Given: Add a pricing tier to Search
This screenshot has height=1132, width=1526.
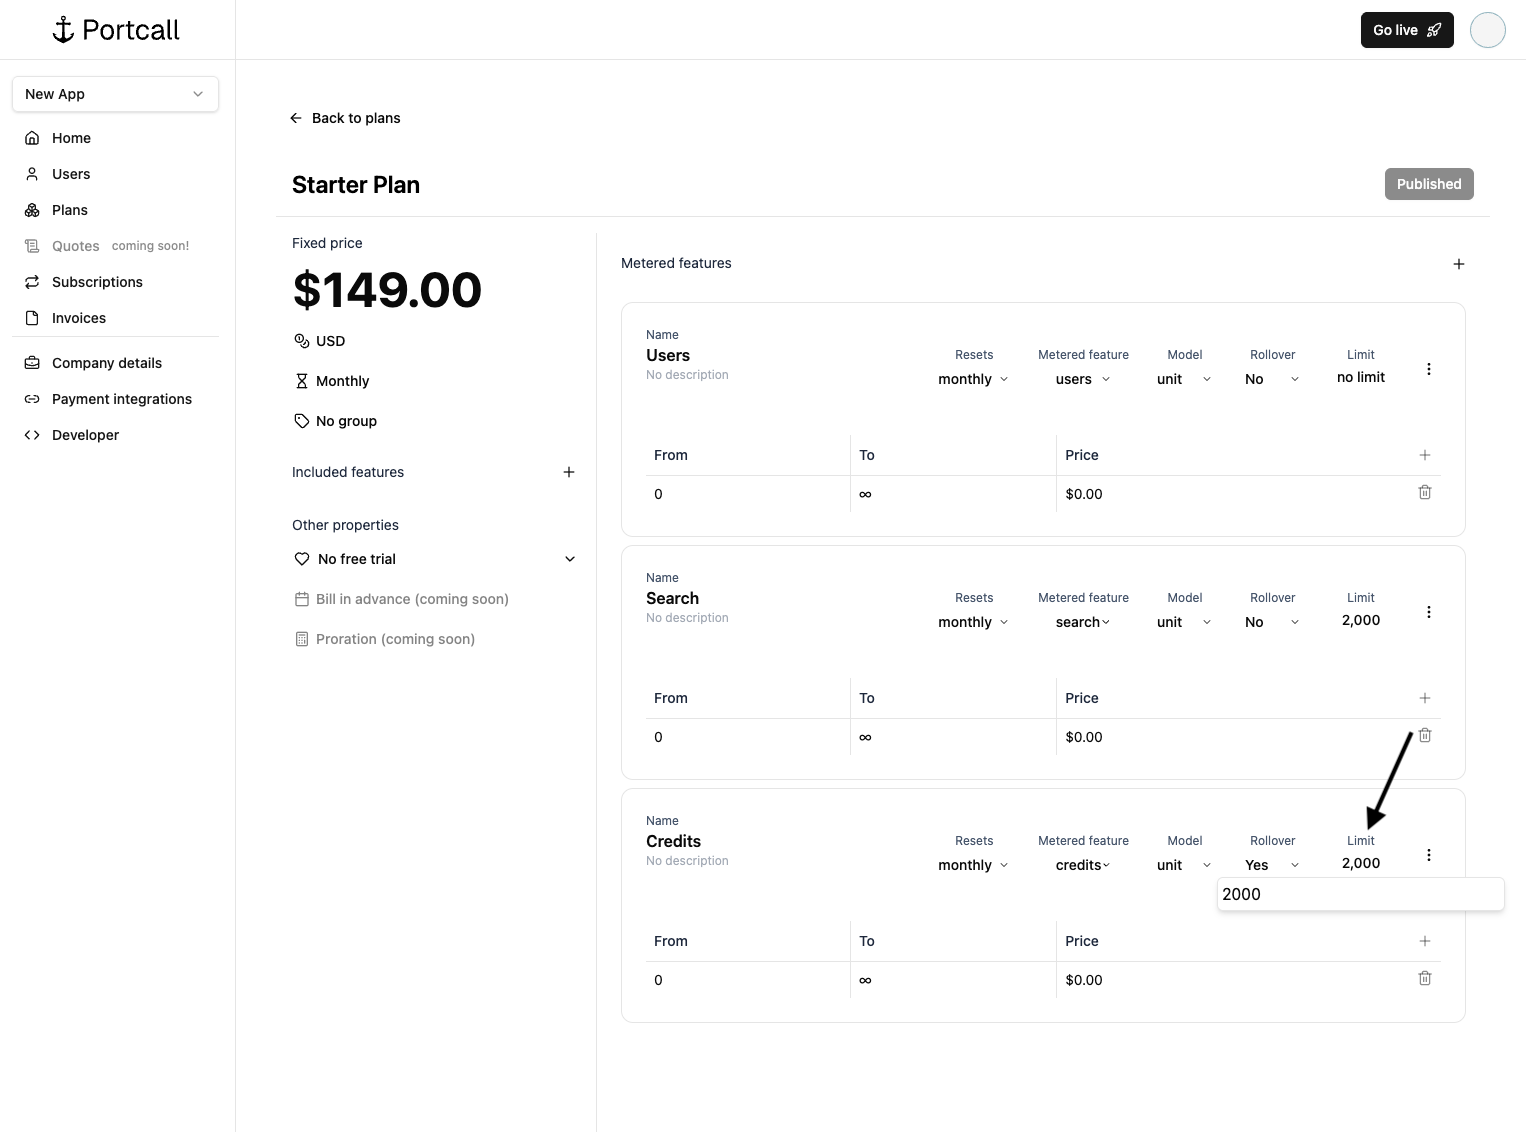Looking at the screenshot, I should pyautogui.click(x=1424, y=698).
